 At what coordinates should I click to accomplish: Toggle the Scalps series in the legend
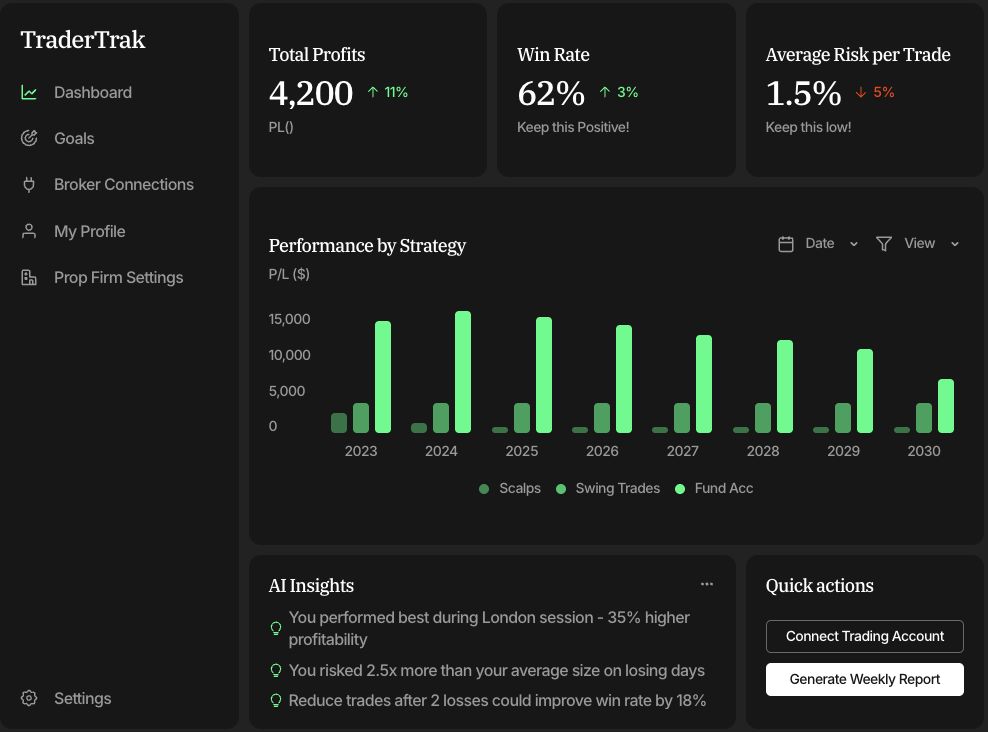coord(510,488)
